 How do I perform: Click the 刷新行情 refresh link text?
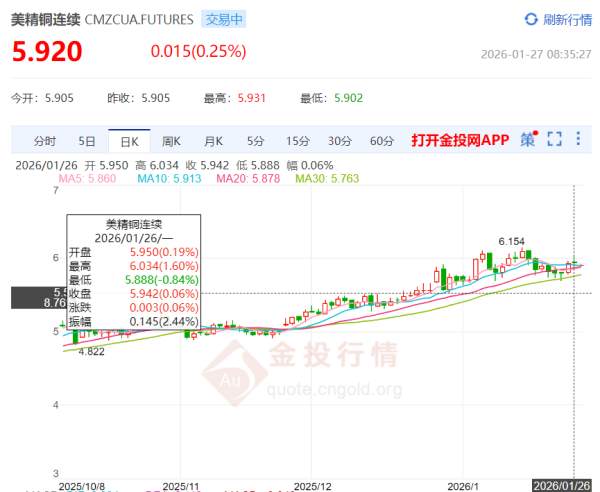tap(567, 20)
